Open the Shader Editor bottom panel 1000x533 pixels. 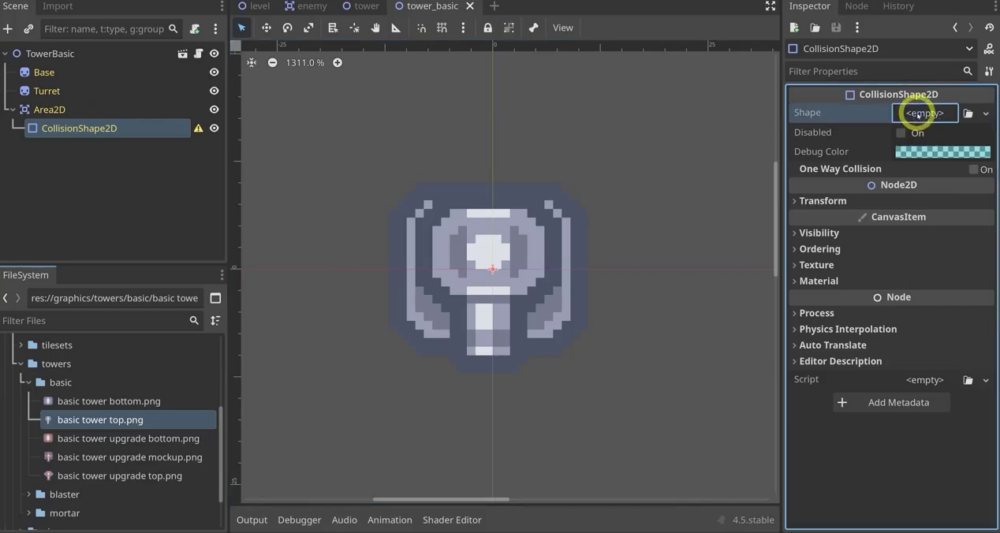tap(452, 520)
